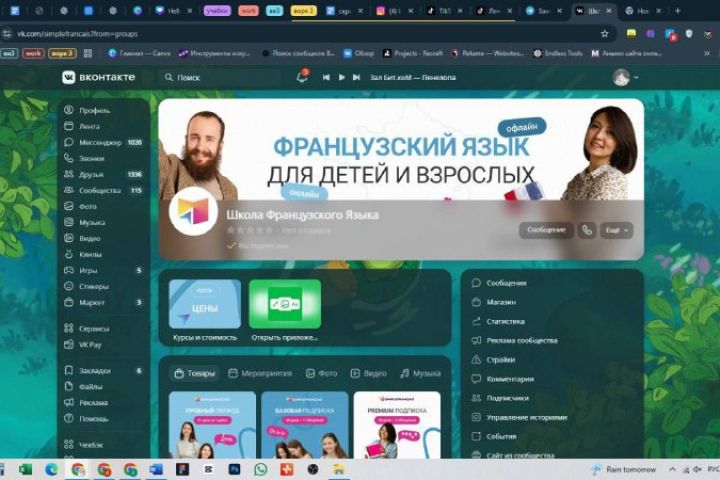This screenshot has width=720, height=480.
Task: Click the Маркет bag icon
Action: pos(69,302)
